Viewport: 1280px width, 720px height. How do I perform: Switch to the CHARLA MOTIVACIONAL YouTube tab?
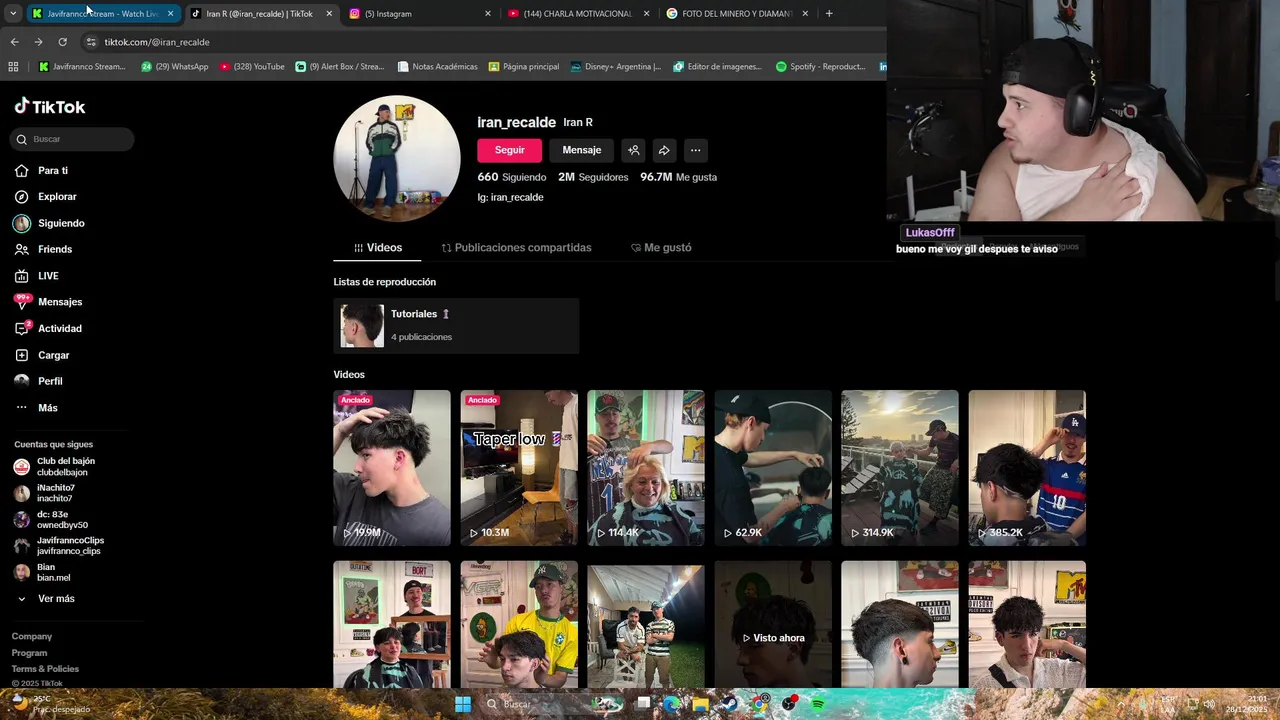pos(579,14)
